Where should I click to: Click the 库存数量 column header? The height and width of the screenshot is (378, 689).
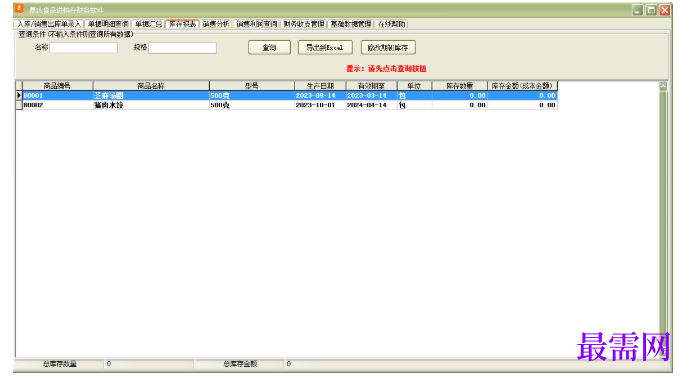click(460, 86)
